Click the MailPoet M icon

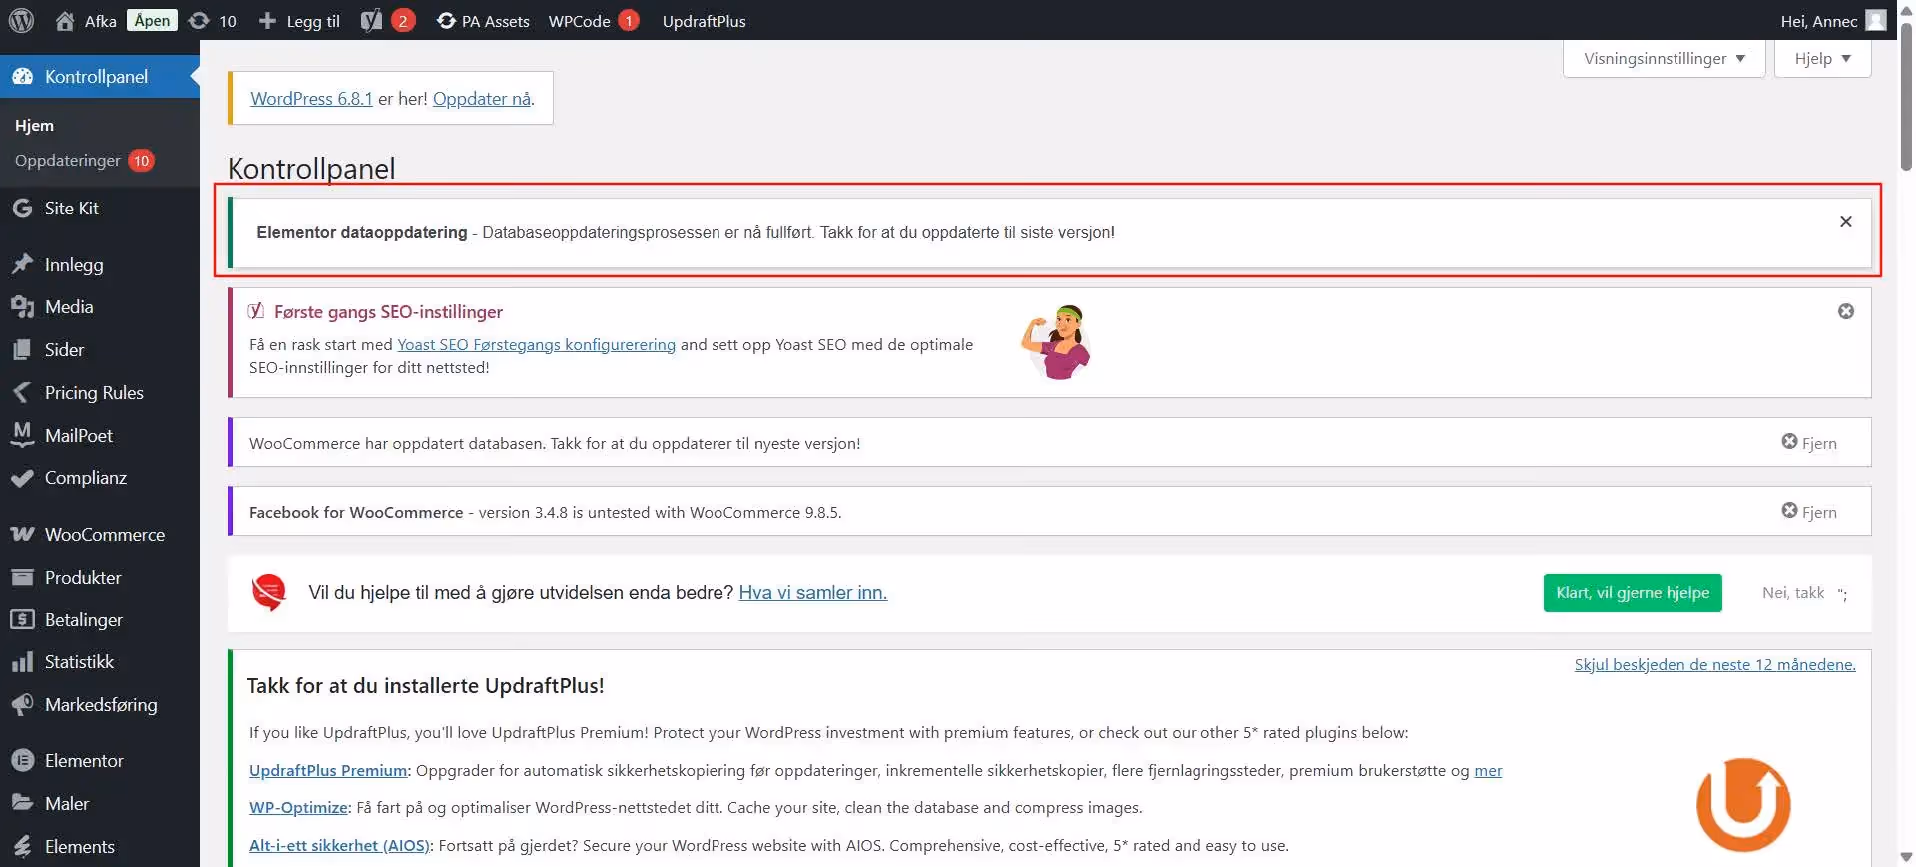(x=22, y=435)
